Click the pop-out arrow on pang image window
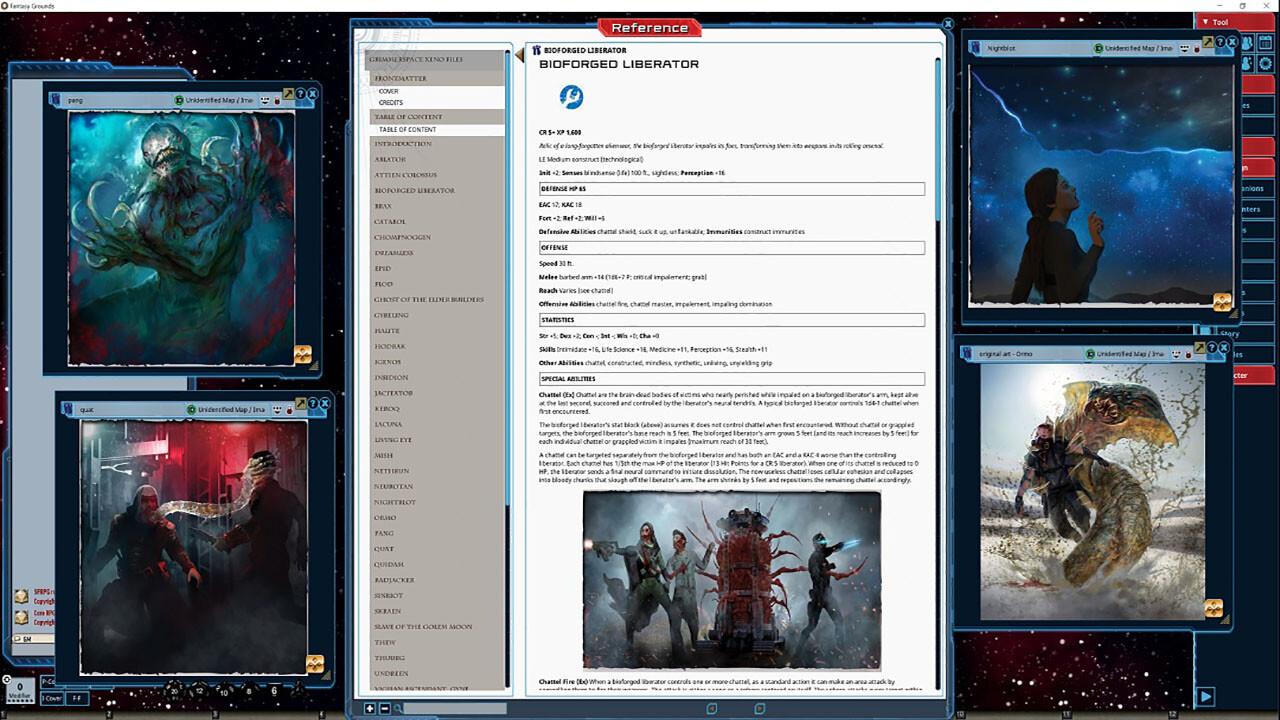Image resolution: width=1280 pixels, height=720 pixels. click(288, 94)
